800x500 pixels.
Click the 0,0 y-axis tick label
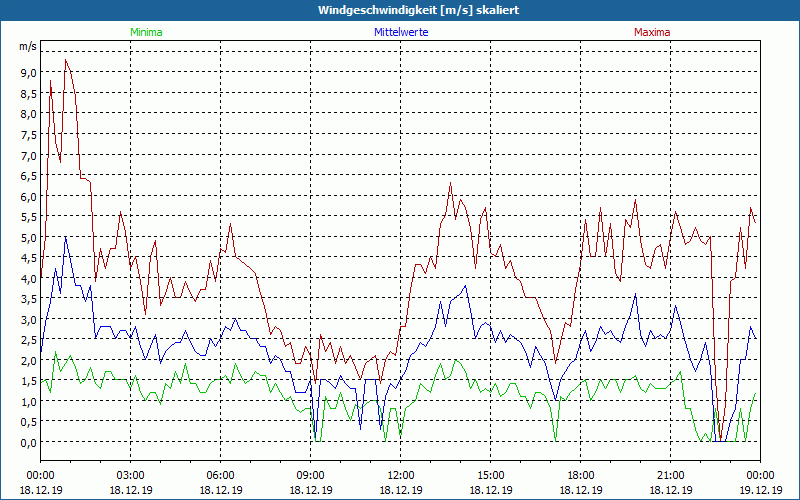(27, 442)
